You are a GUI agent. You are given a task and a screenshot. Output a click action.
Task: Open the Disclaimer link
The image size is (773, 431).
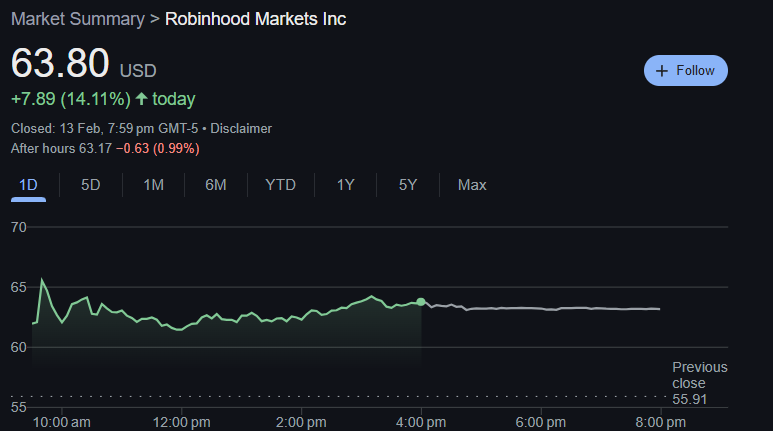[241, 129]
